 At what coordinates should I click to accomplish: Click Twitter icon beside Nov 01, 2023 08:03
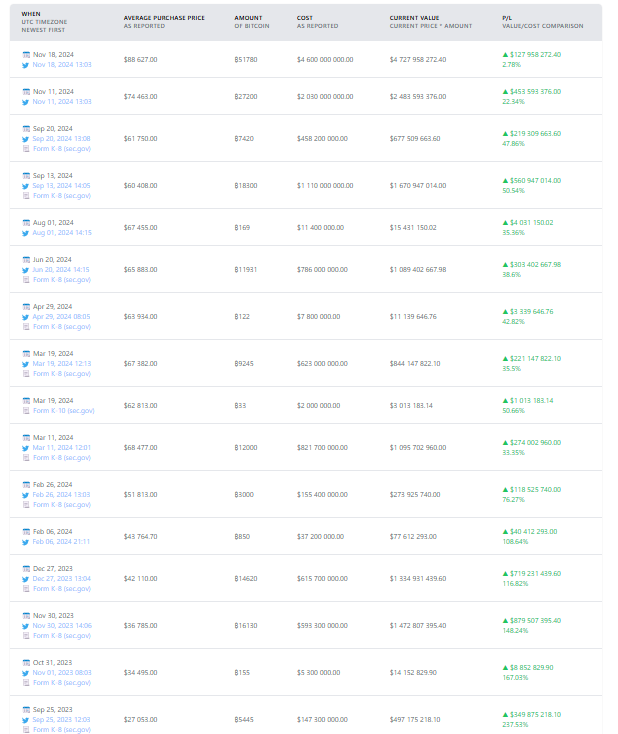(26, 673)
